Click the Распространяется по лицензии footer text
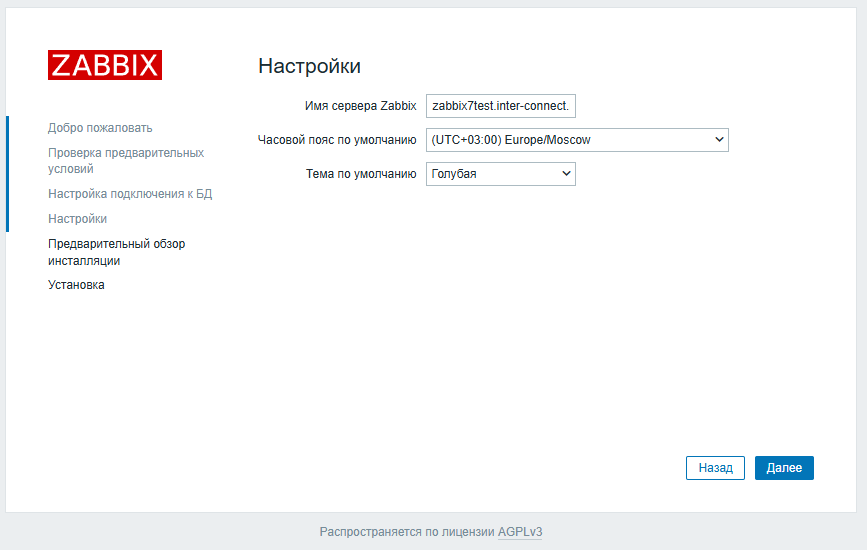The image size is (867, 550). pos(407,532)
